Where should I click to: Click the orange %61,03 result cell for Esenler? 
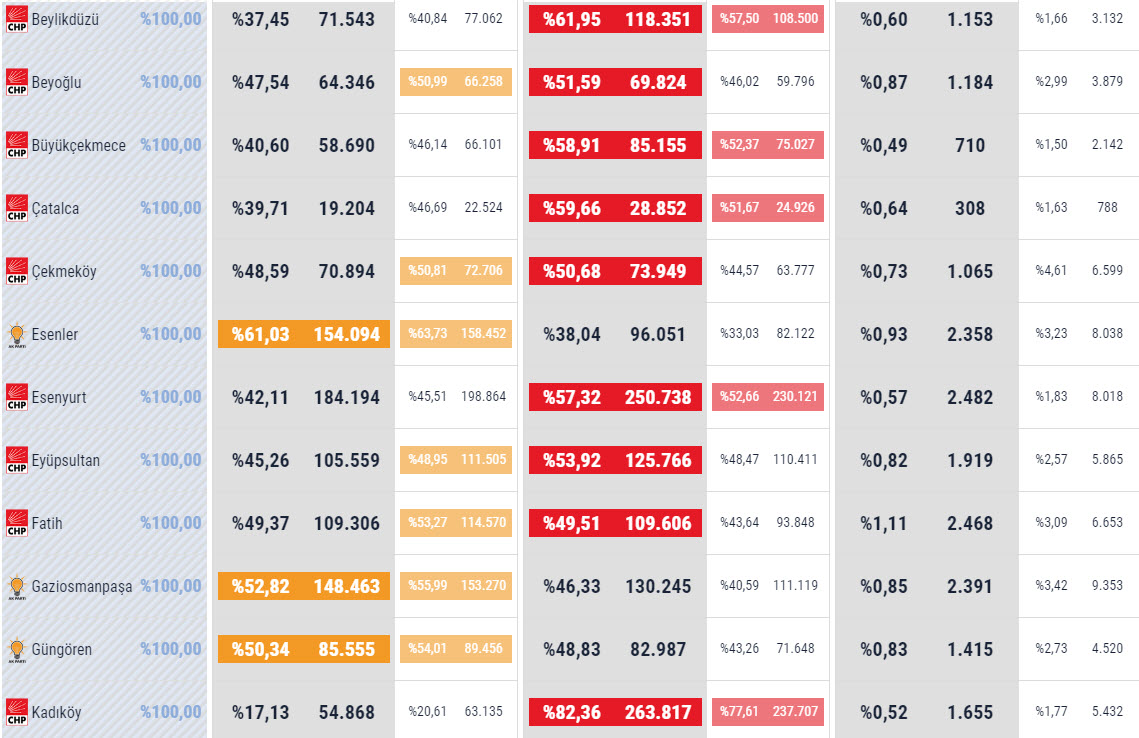[x=304, y=334]
